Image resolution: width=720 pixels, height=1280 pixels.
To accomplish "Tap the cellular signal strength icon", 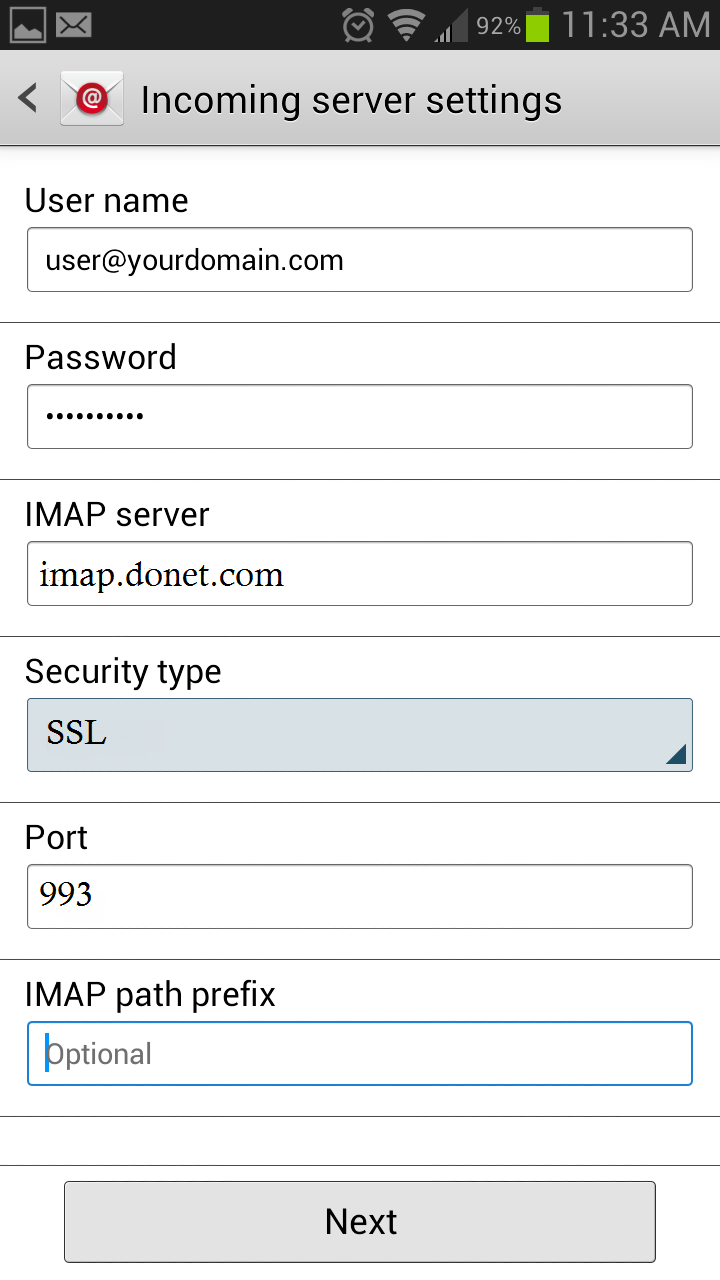I will tap(451, 25).
